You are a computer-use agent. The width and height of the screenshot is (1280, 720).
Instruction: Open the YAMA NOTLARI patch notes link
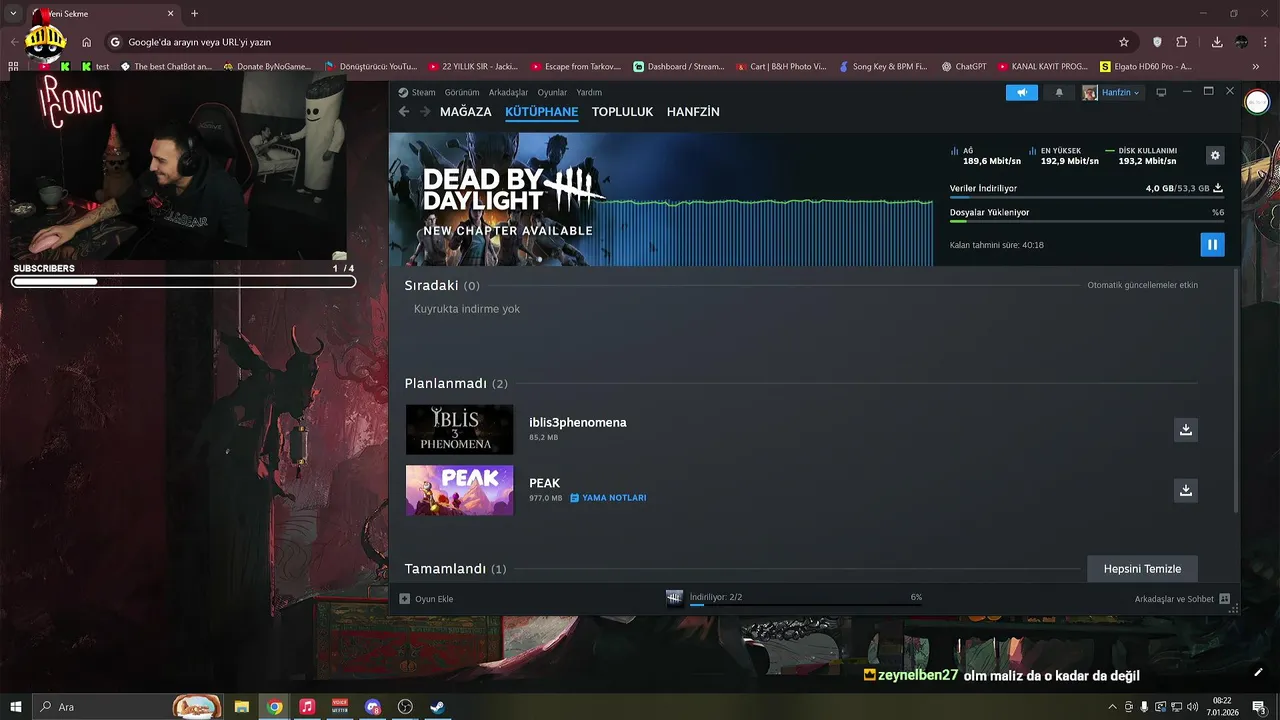(x=608, y=498)
